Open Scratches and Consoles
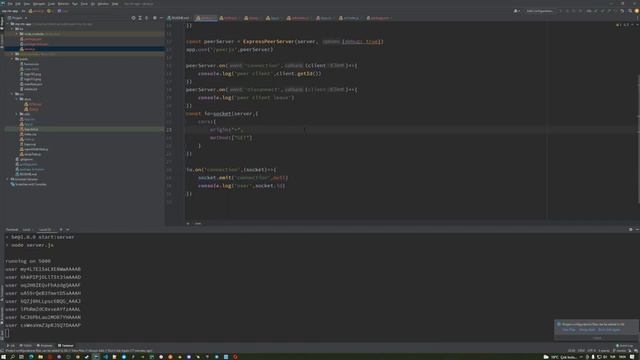The image size is (640, 360). 28,184
